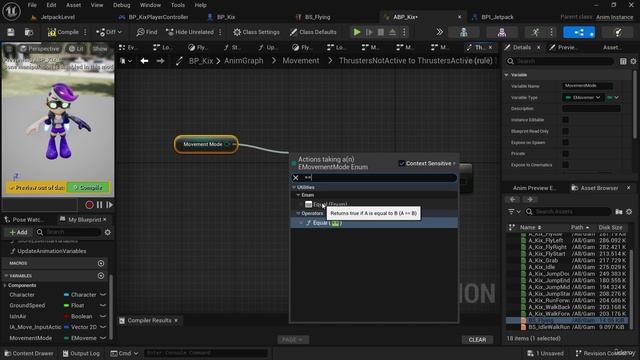Screen dimensions: 640x360
Task: Collapse the Utilities category
Action: pyautogui.click(x=294, y=187)
